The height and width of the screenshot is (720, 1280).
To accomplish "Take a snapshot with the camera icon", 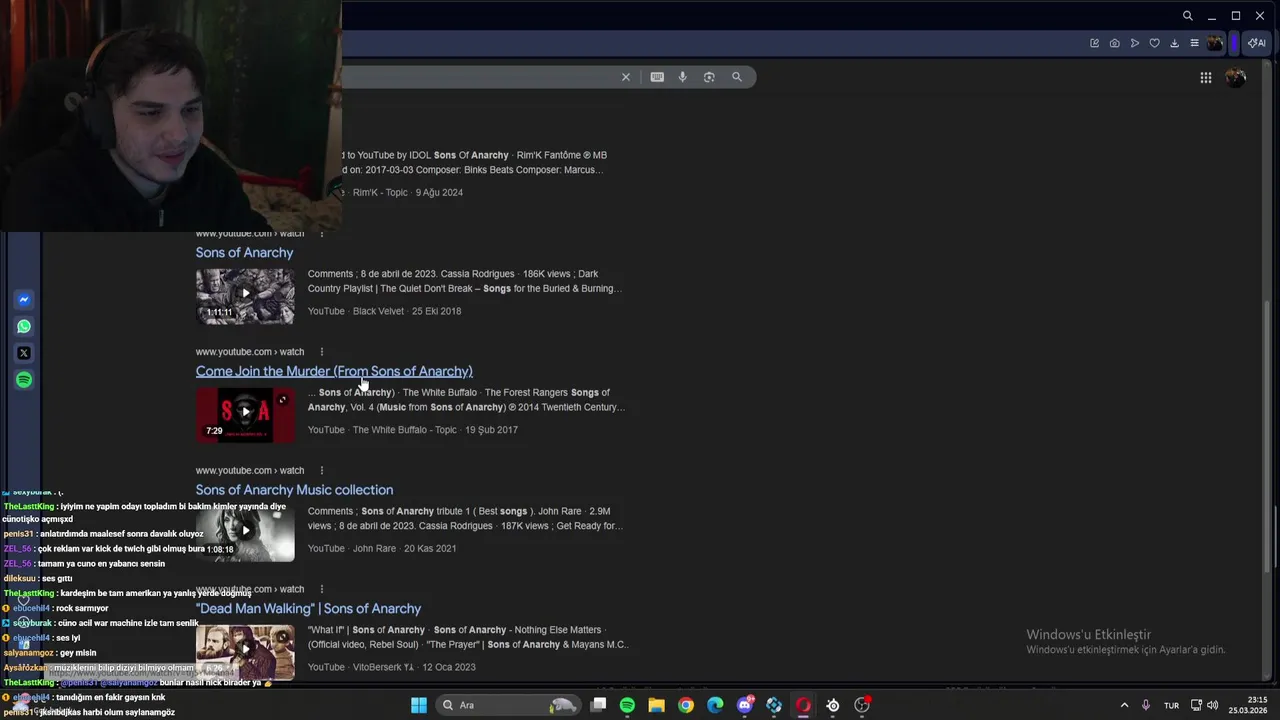I will pyautogui.click(x=1114, y=43).
